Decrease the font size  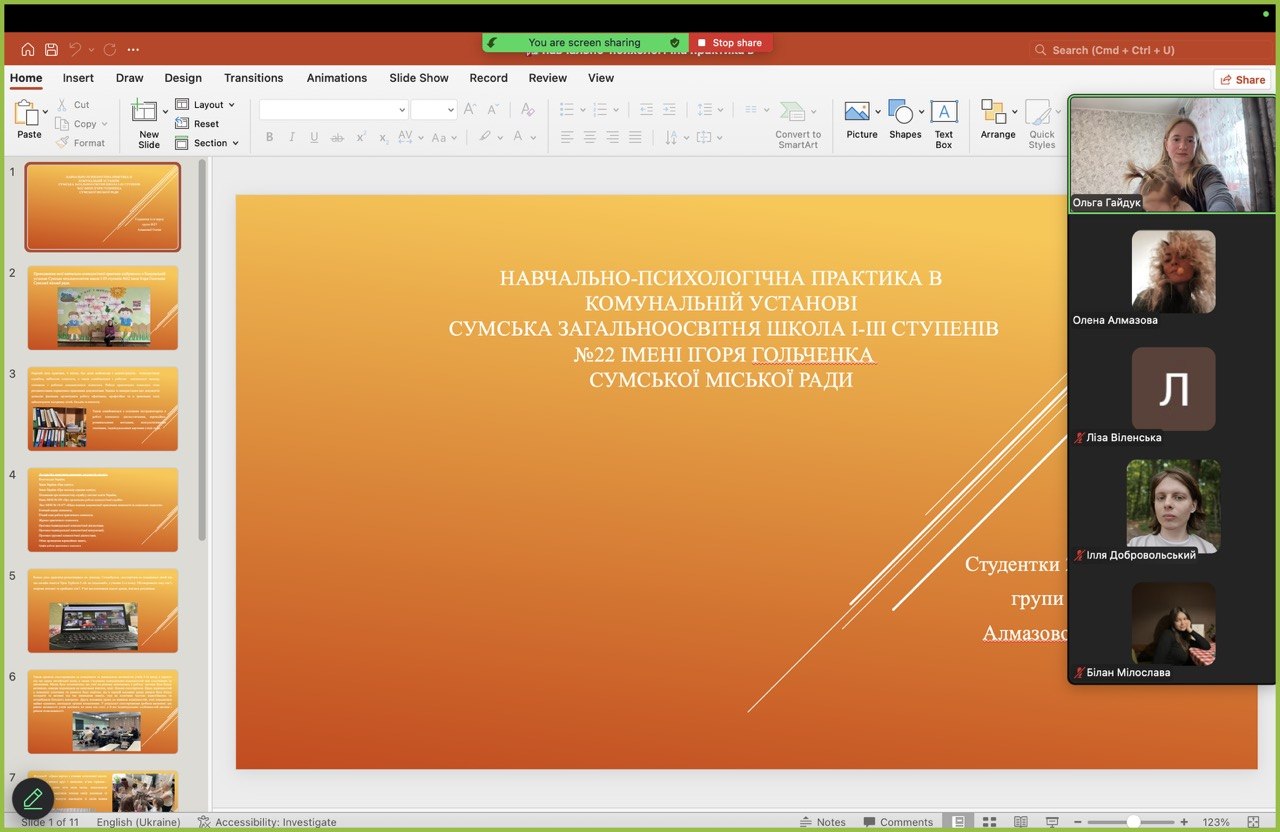coord(492,109)
